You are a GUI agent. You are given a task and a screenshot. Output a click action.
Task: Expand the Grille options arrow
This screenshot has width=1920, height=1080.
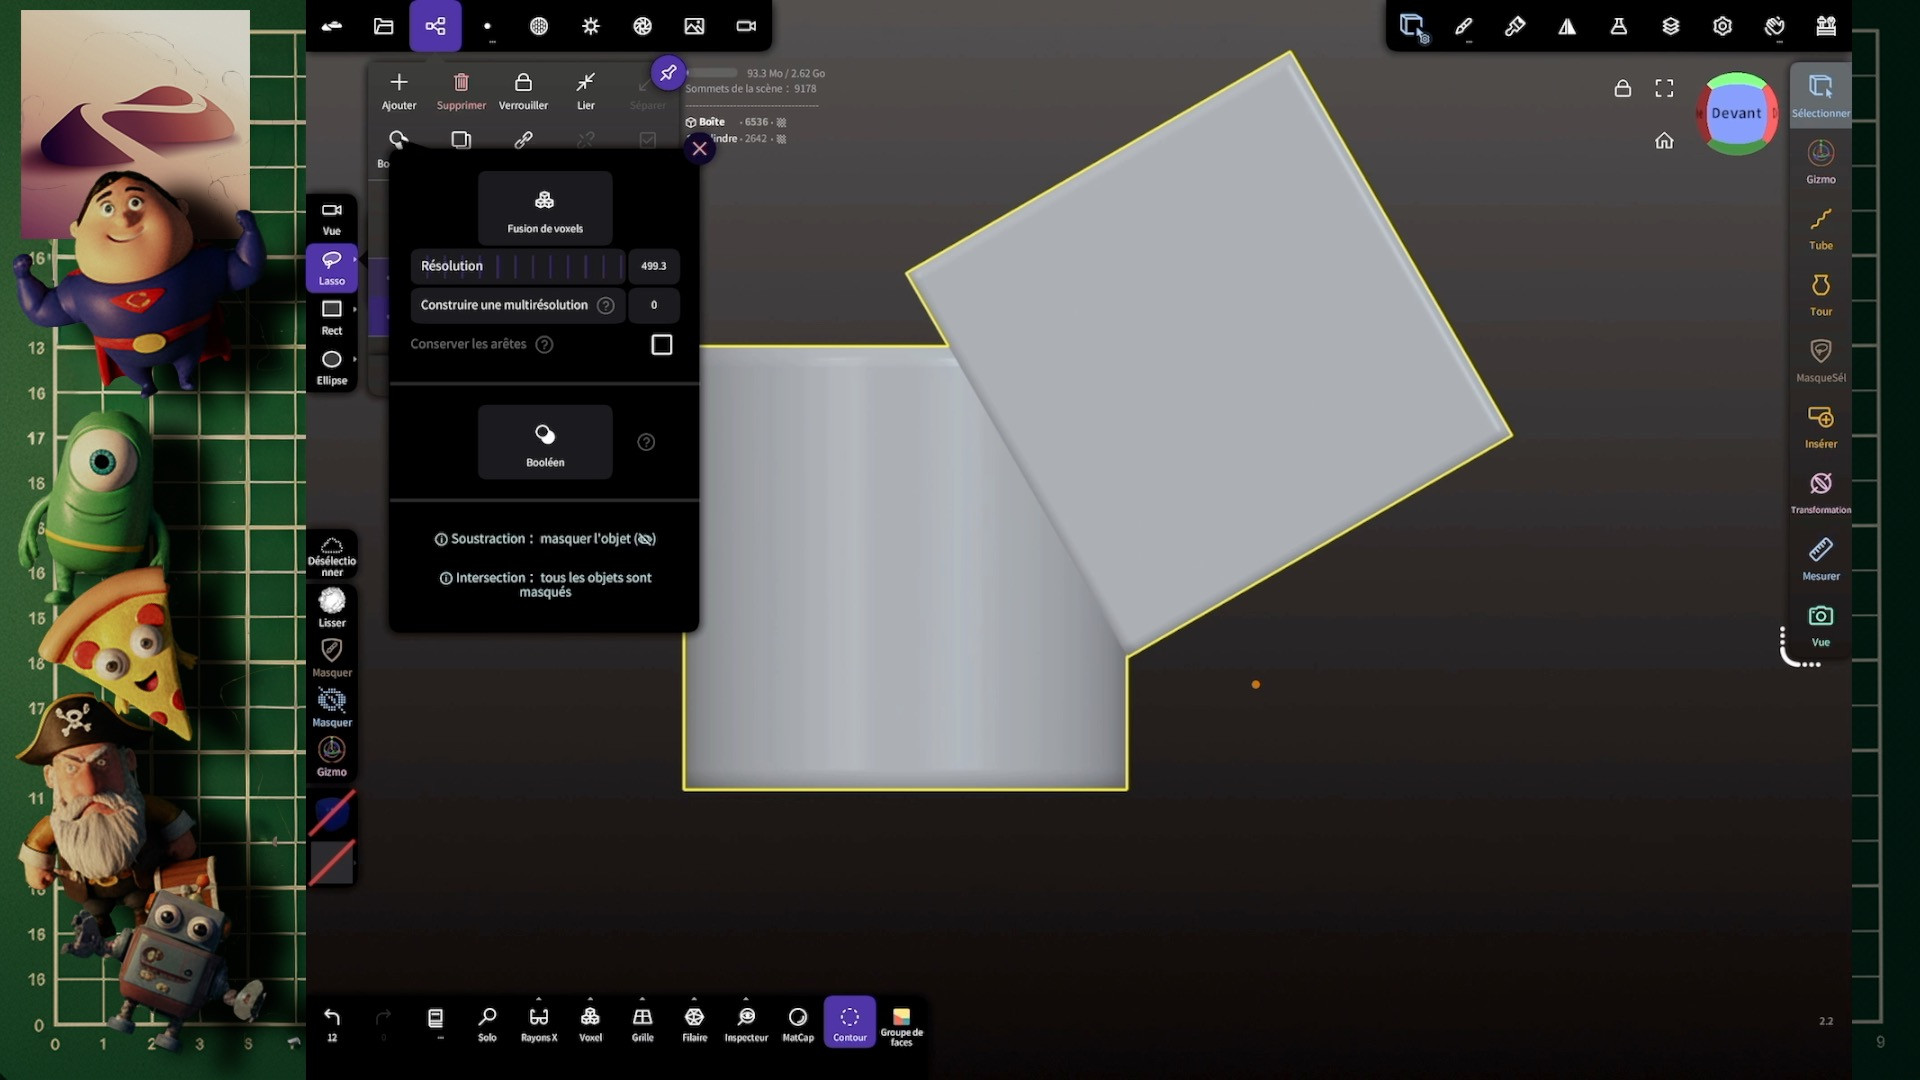click(x=642, y=999)
